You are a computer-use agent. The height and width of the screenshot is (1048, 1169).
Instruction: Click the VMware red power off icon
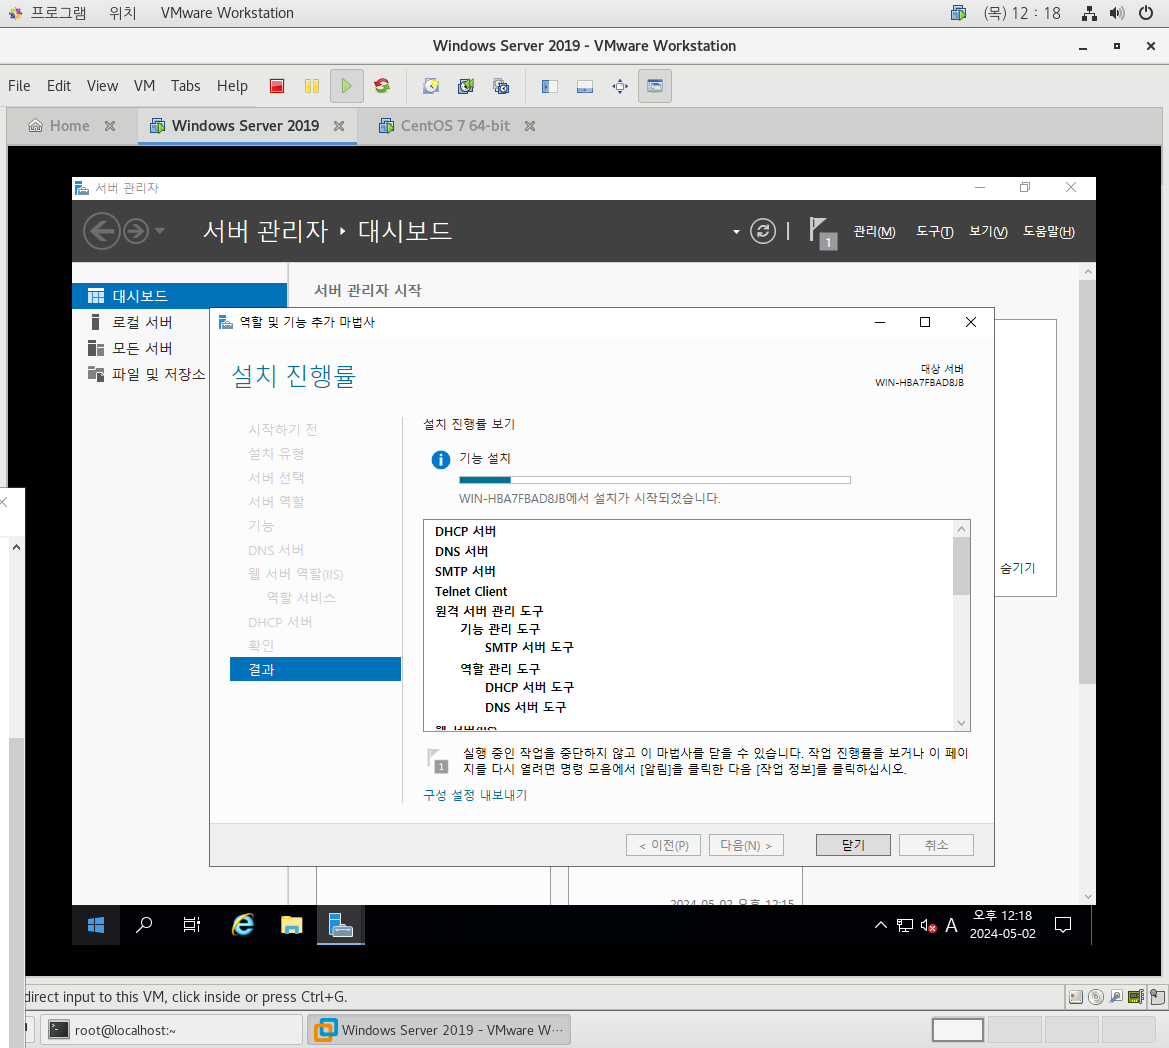pos(277,86)
